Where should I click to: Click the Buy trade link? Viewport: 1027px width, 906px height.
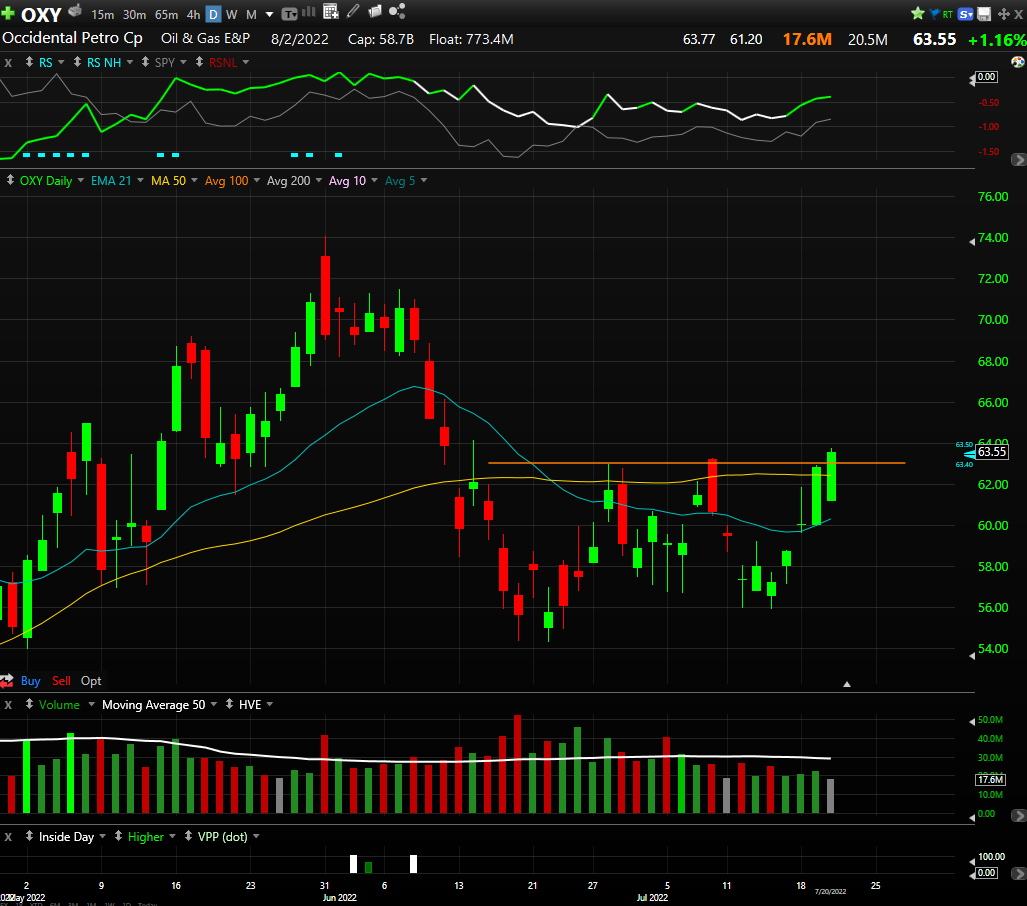tap(30, 681)
